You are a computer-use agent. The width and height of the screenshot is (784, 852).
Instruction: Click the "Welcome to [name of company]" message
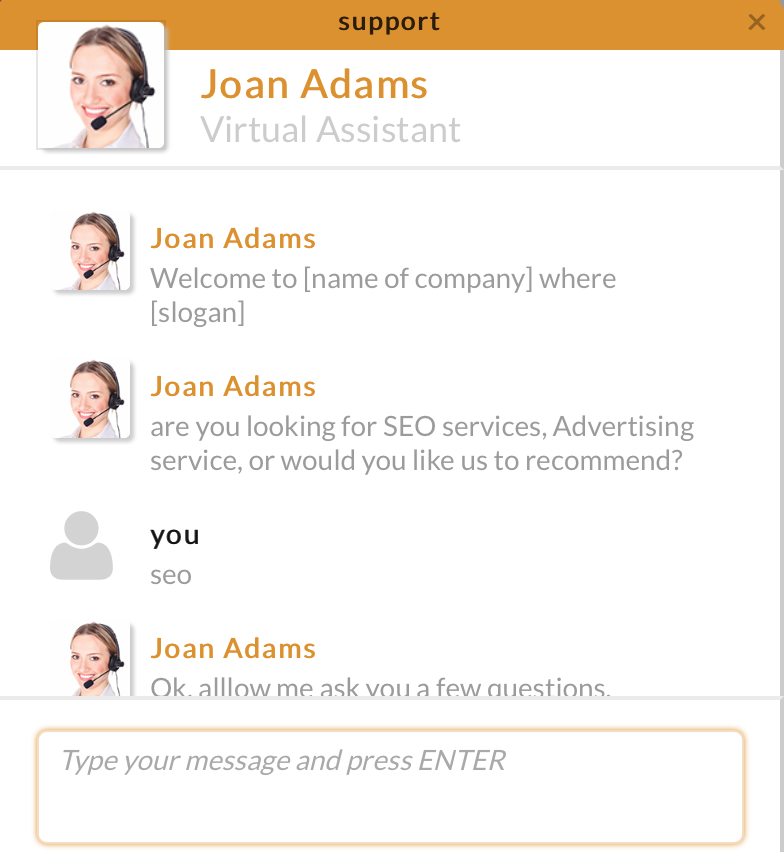383,278
